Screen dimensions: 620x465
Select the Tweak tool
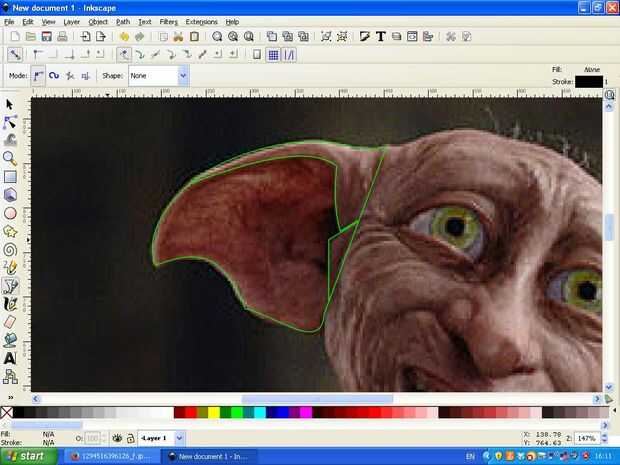point(9,140)
